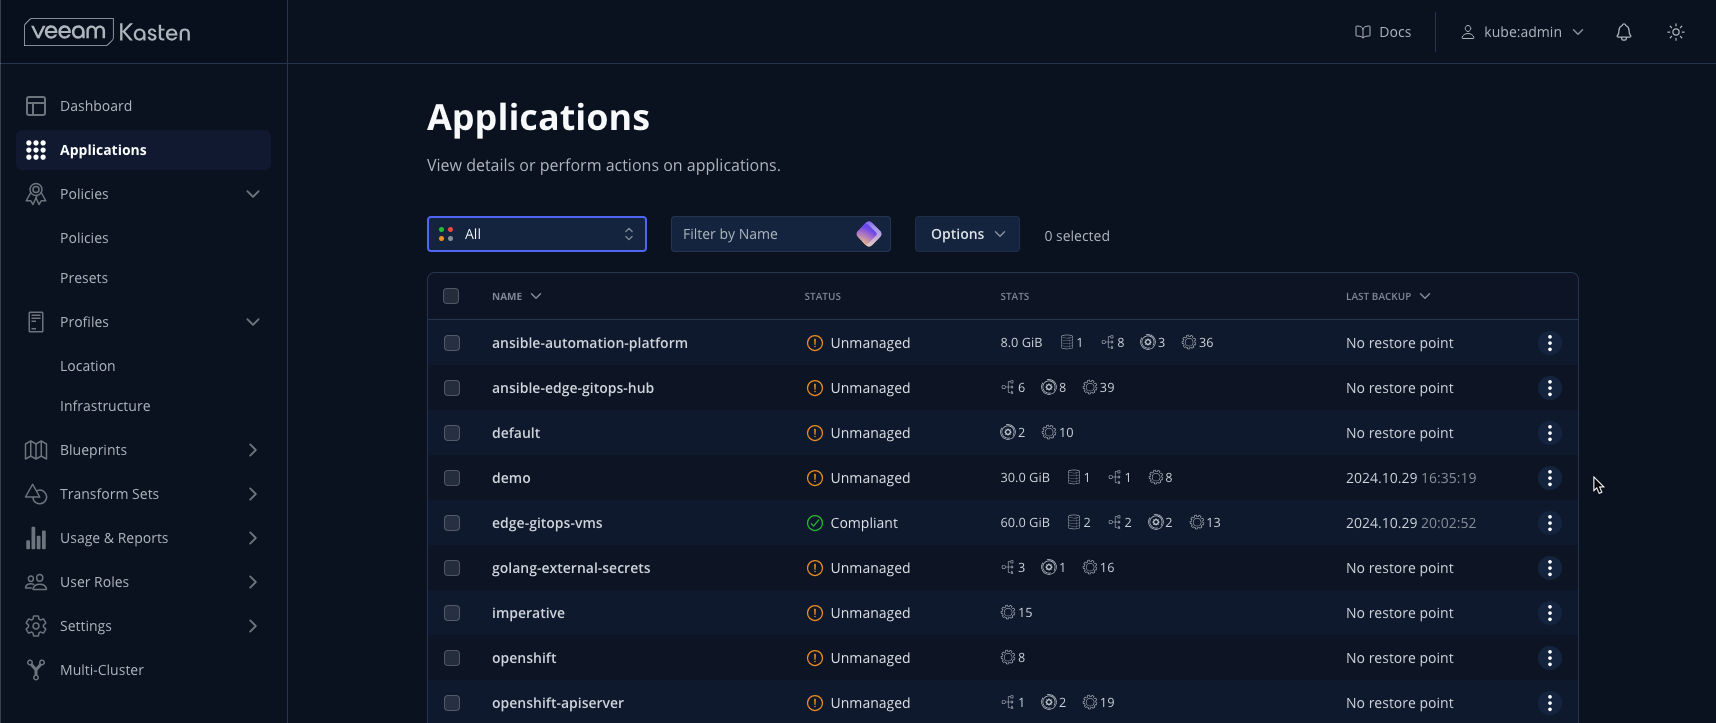Viewport: 1716px width, 723px height.
Task: Click the Settings gear icon
Action: pos(36,626)
